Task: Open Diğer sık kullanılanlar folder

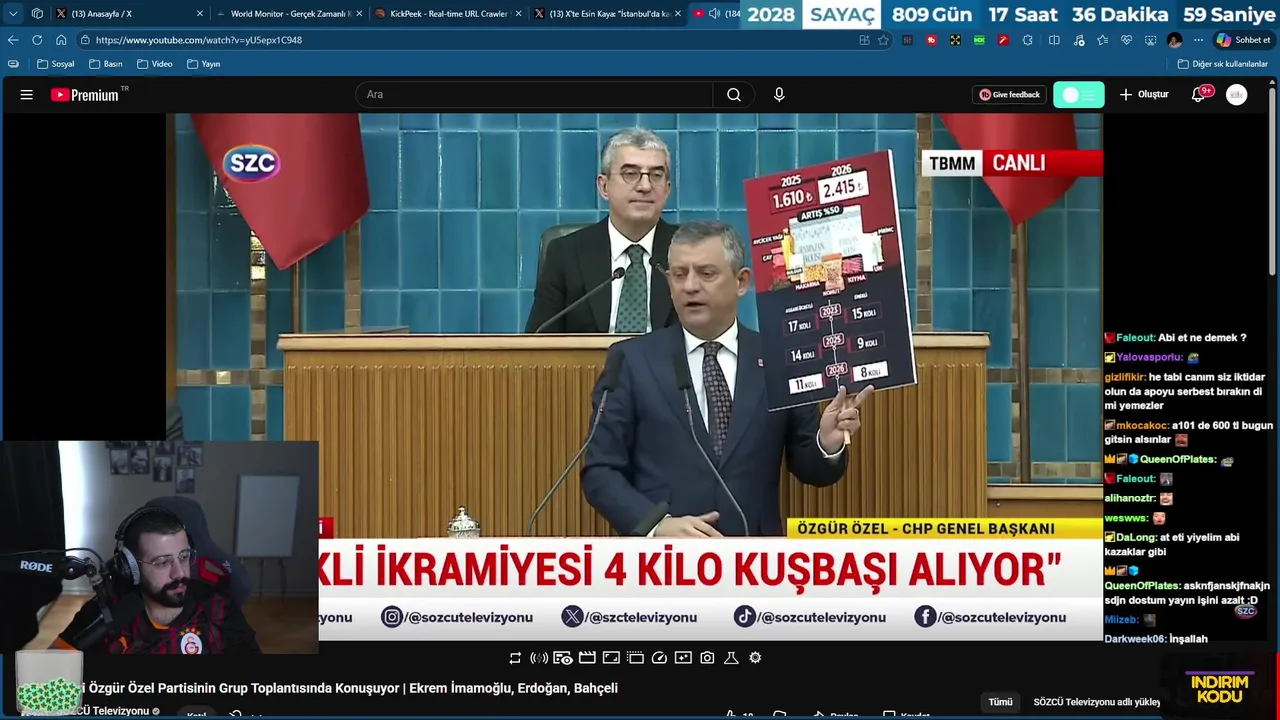Action: [1223, 64]
